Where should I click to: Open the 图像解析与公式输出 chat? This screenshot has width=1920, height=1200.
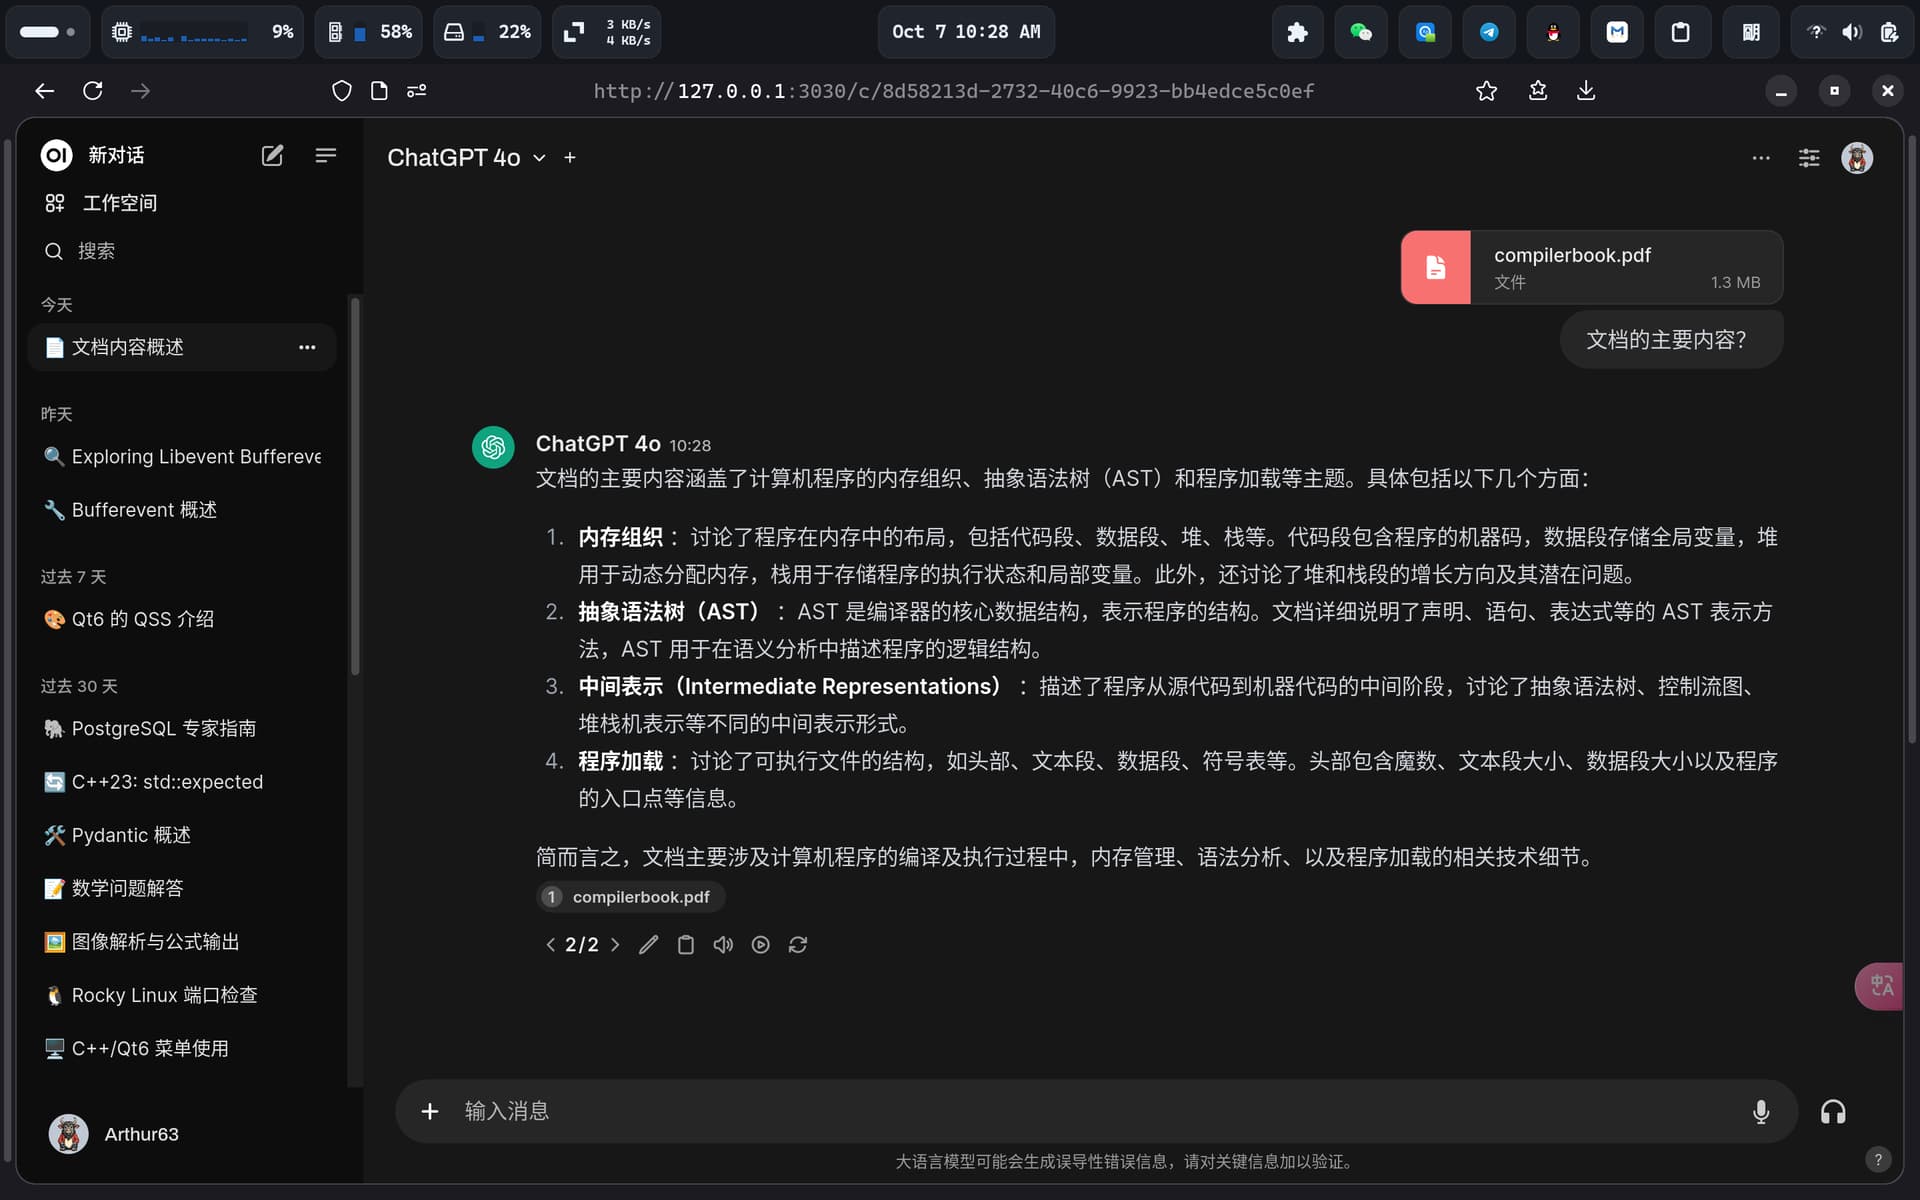182,942
